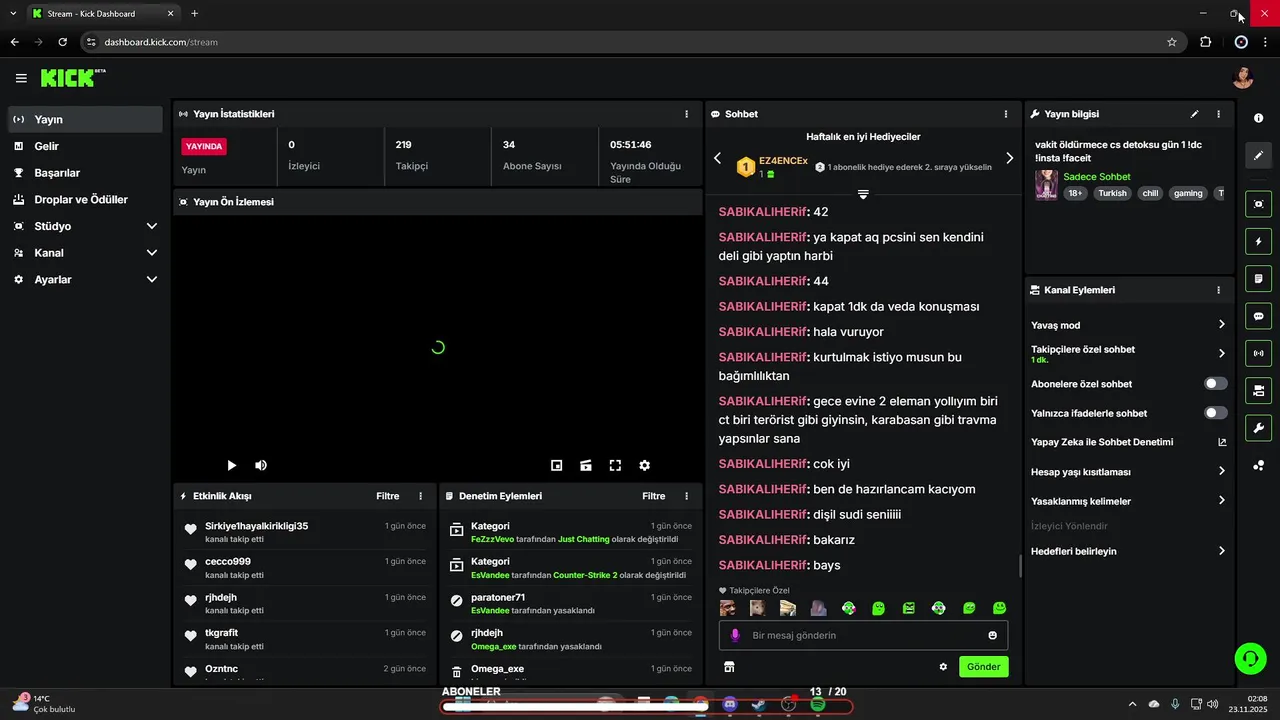
Task: Open Discord from the Windows taskbar
Action: (x=729, y=704)
